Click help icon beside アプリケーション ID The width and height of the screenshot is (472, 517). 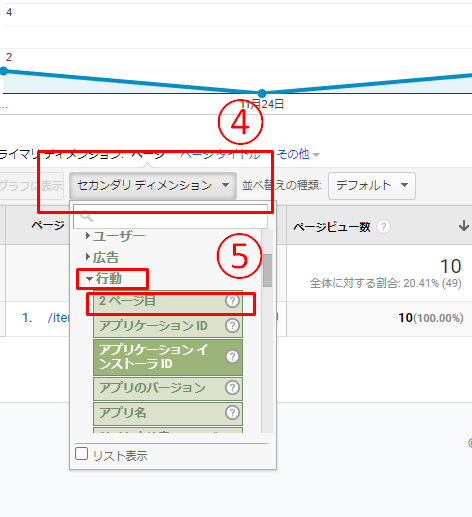click(232, 325)
